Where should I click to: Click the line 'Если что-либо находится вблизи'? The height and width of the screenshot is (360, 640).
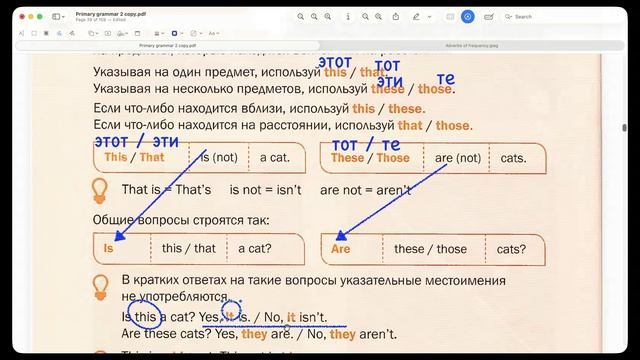pyautogui.click(x=259, y=109)
